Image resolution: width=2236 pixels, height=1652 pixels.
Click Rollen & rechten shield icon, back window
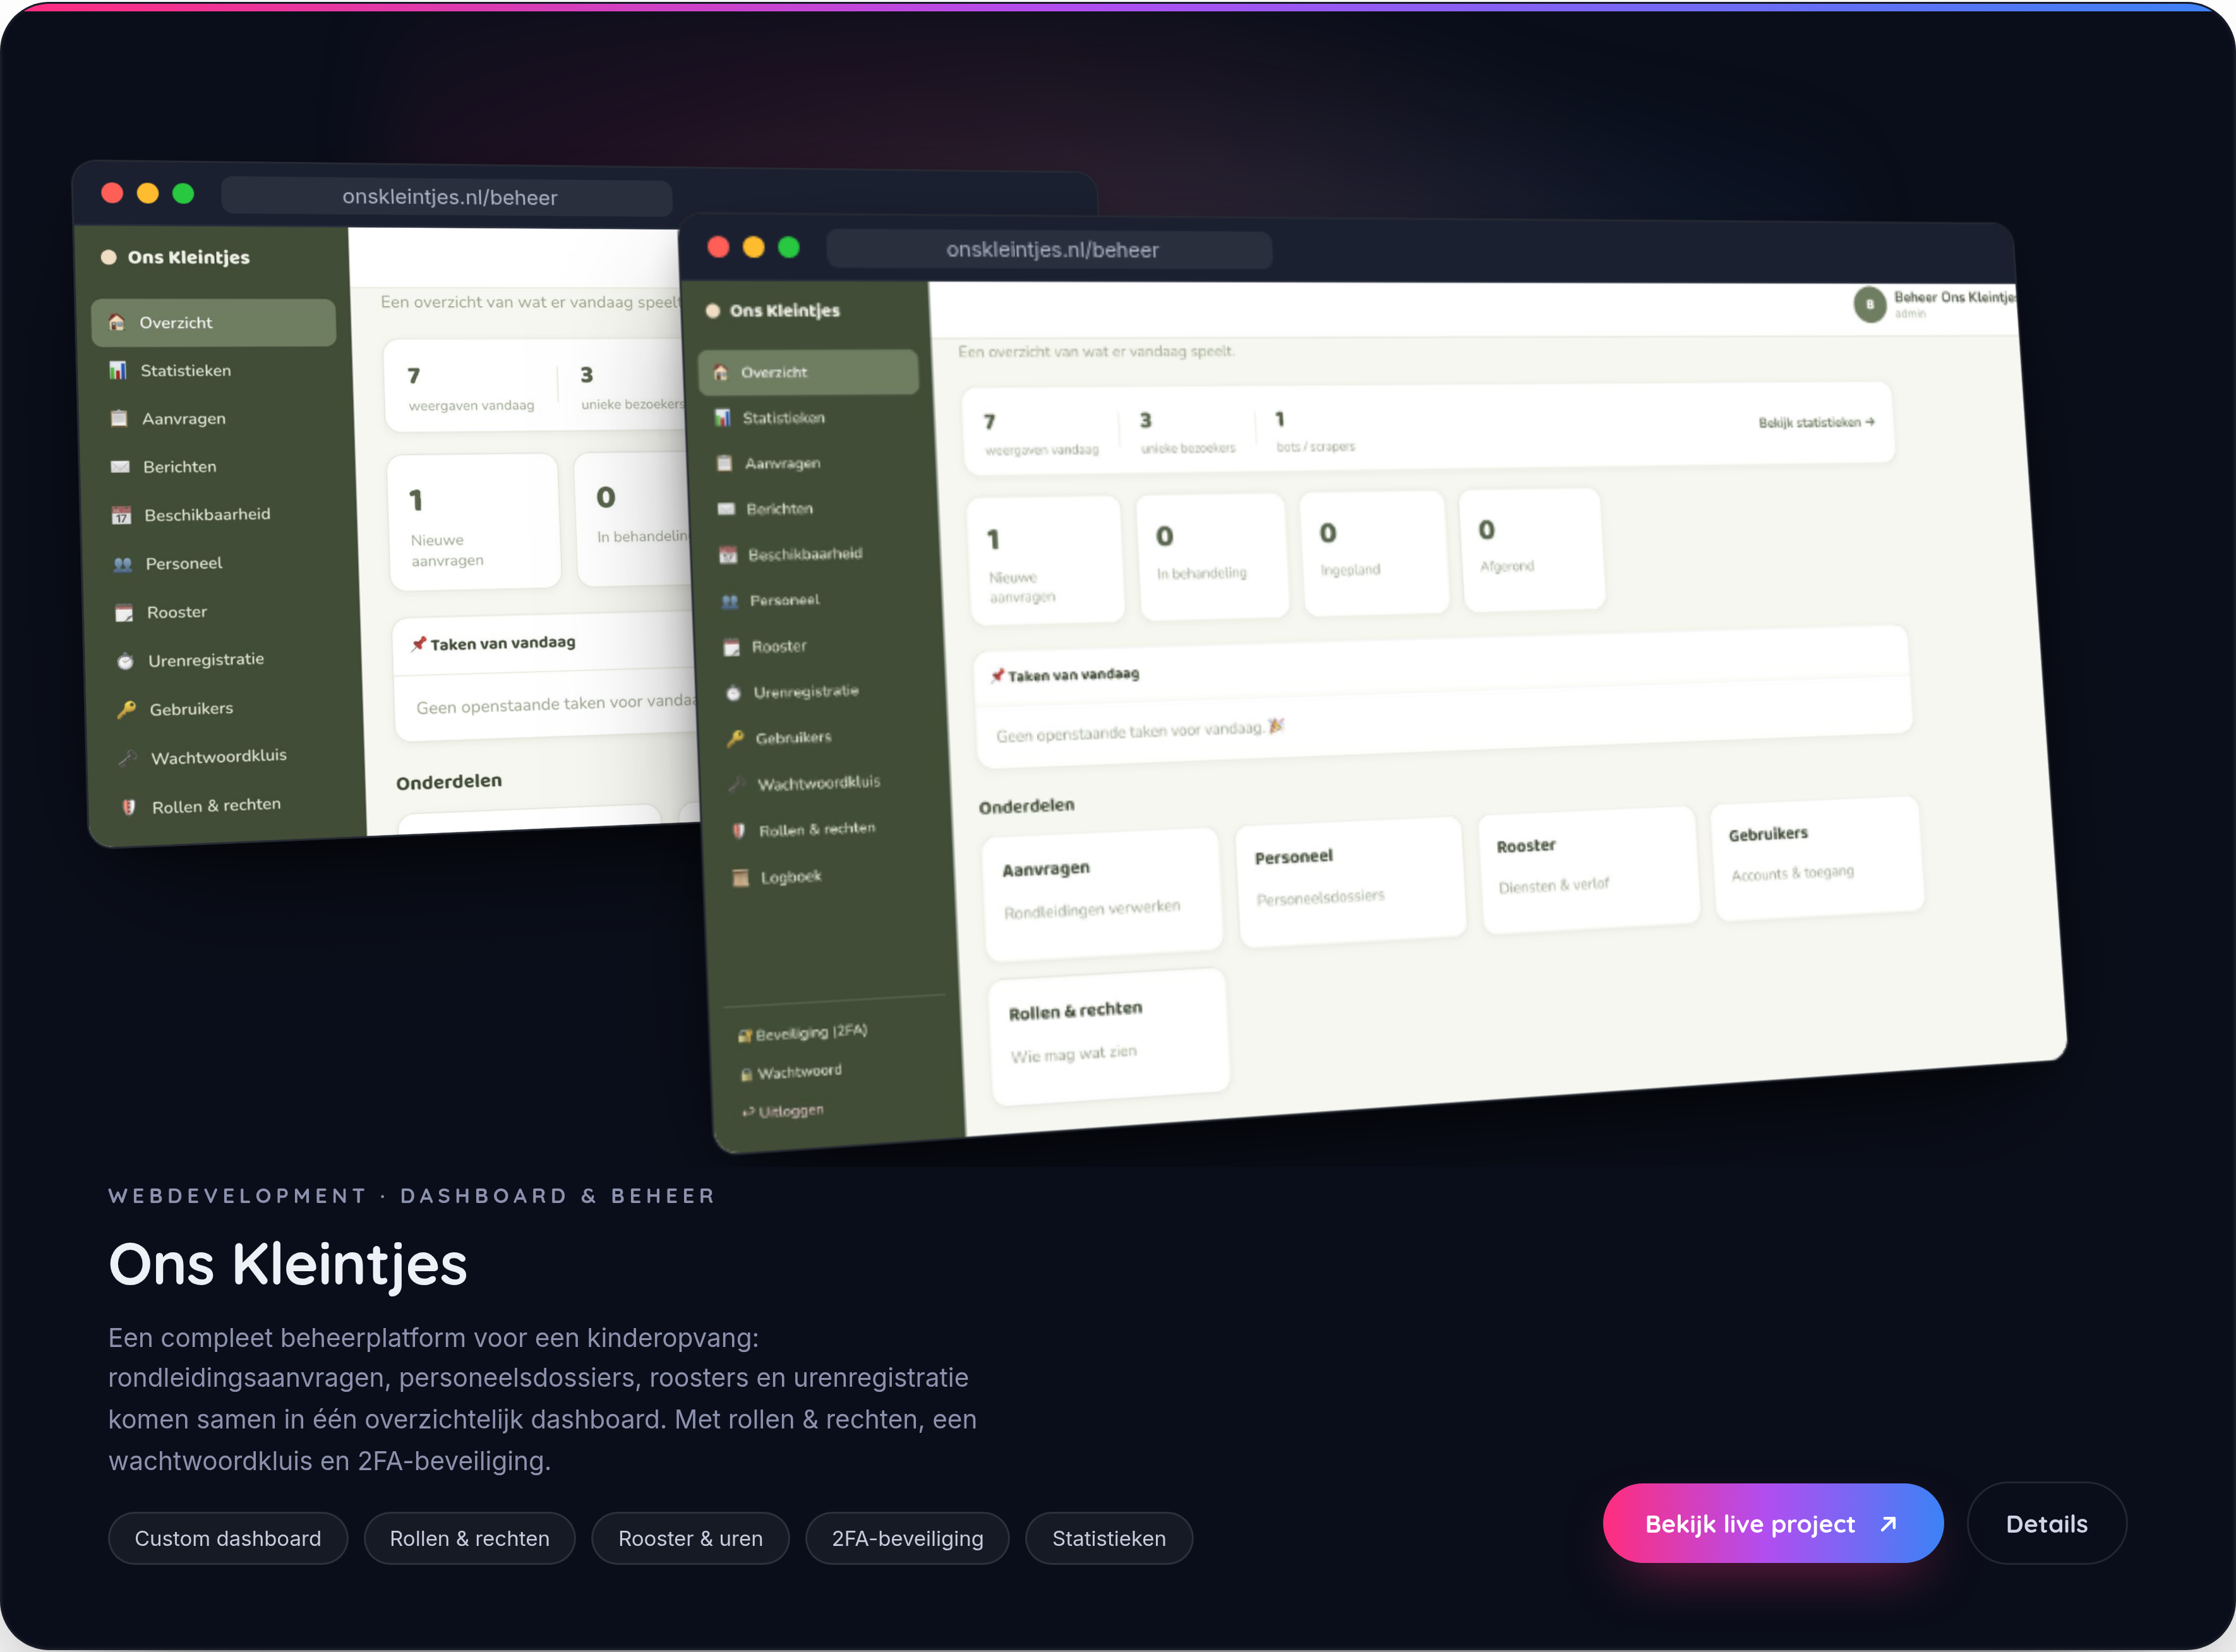(129, 807)
